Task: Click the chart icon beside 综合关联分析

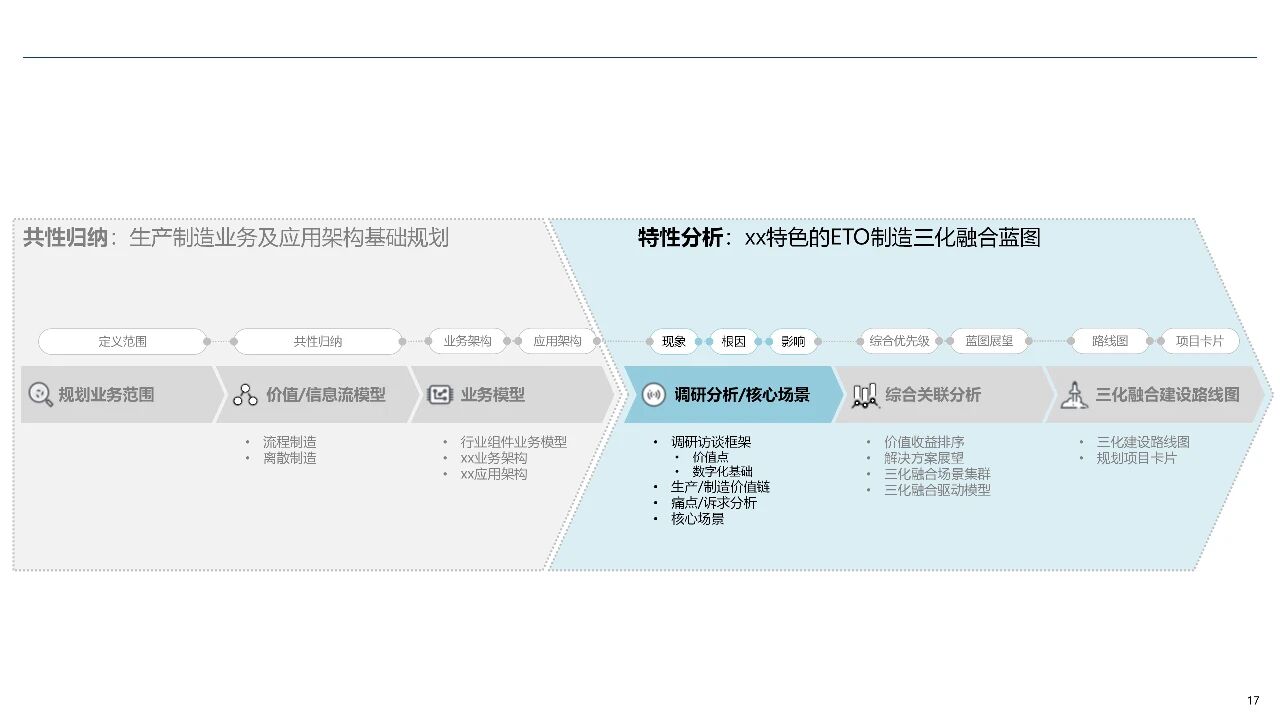Action: (x=864, y=396)
